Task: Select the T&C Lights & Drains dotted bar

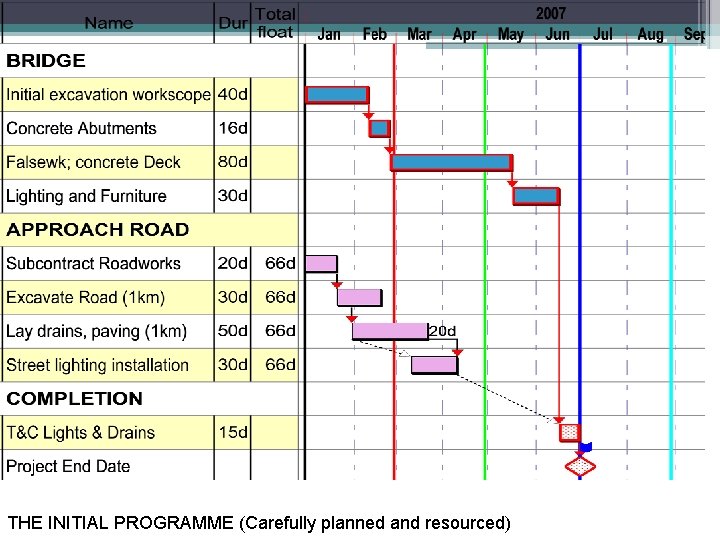Action: coord(570,433)
